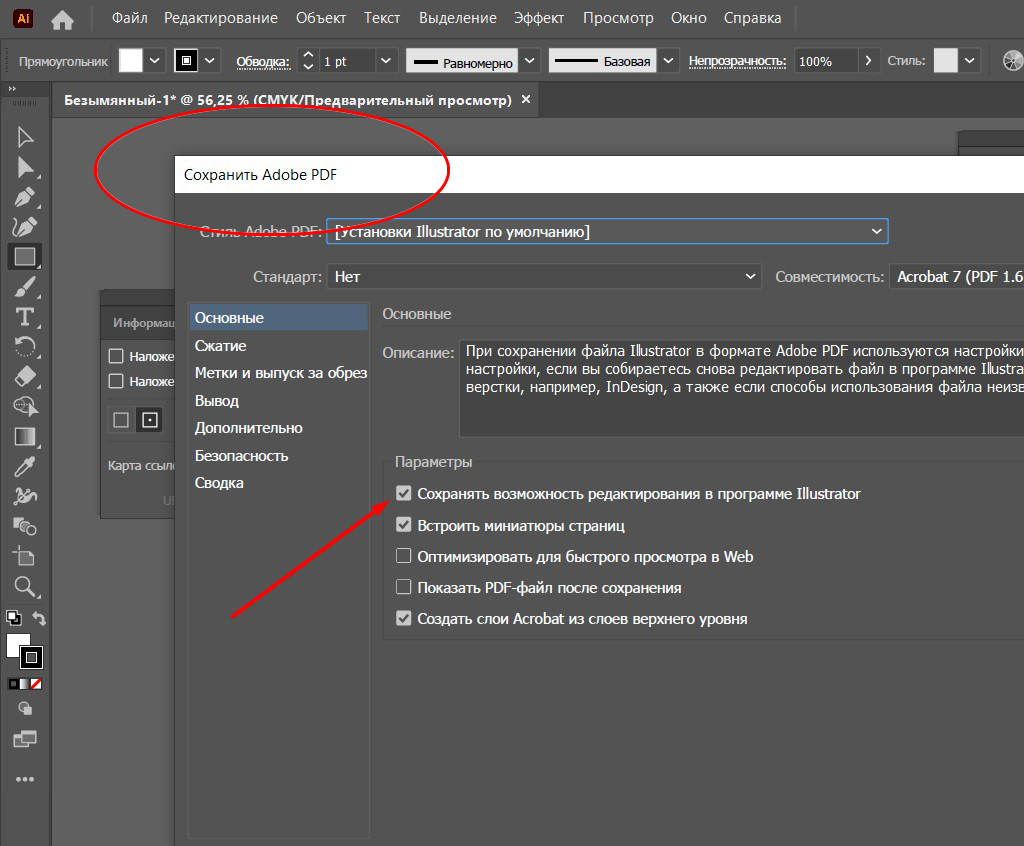Pick the Eraser tool
Image resolution: width=1024 pixels, height=846 pixels.
[25, 376]
